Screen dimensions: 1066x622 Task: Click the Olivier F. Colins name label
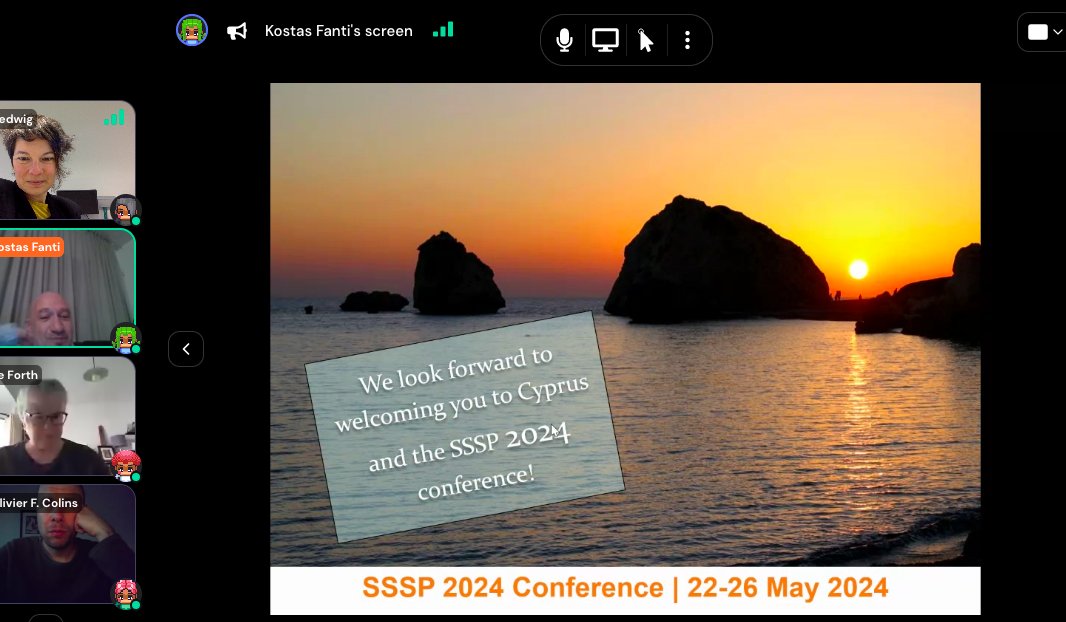40,503
